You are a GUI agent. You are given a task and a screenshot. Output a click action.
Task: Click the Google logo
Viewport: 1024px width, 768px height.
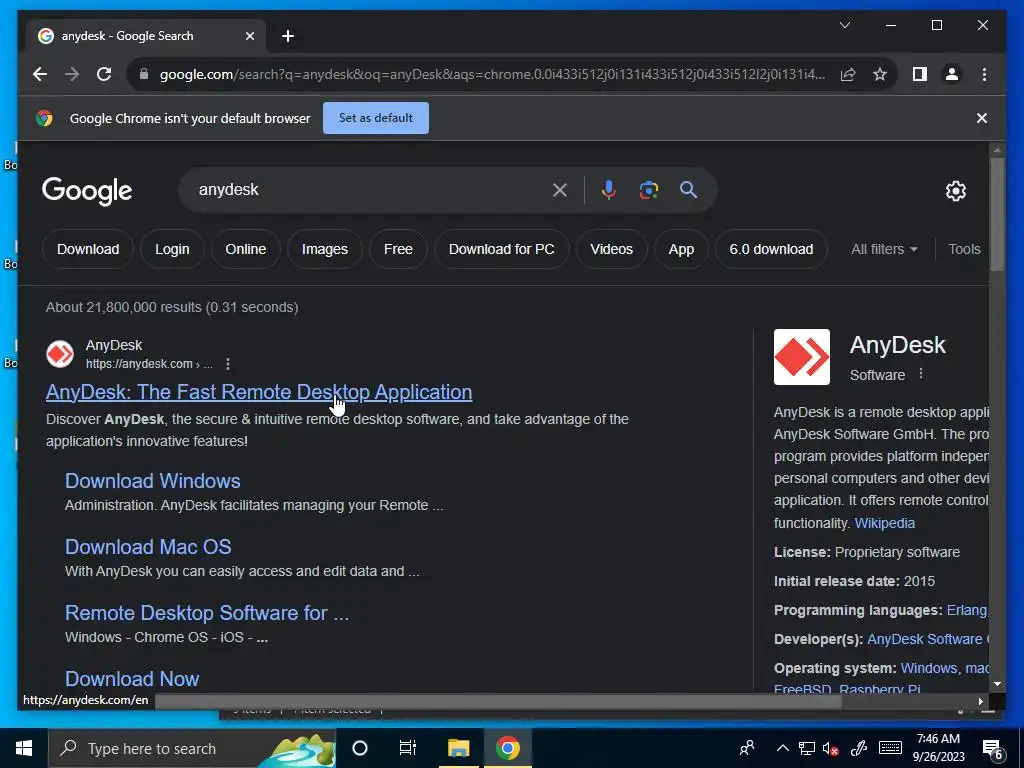tap(87, 191)
